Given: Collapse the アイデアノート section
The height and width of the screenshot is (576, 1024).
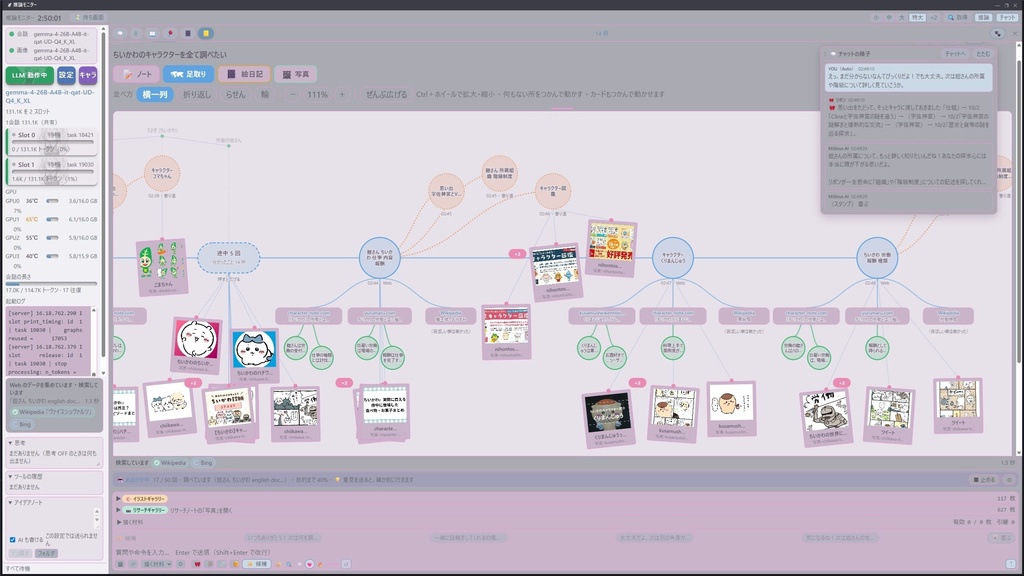Looking at the screenshot, I should pos(25,503).
